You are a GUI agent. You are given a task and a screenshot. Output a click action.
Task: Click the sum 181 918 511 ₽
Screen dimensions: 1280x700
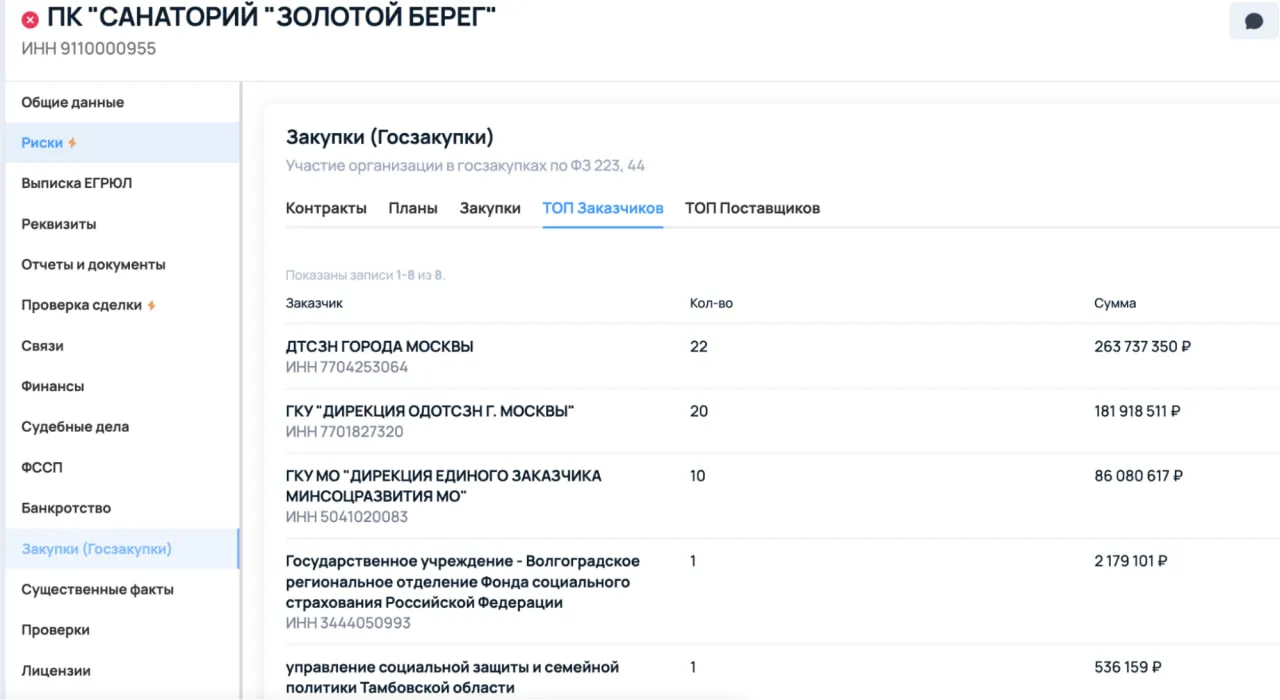(x=1138, y=411)
